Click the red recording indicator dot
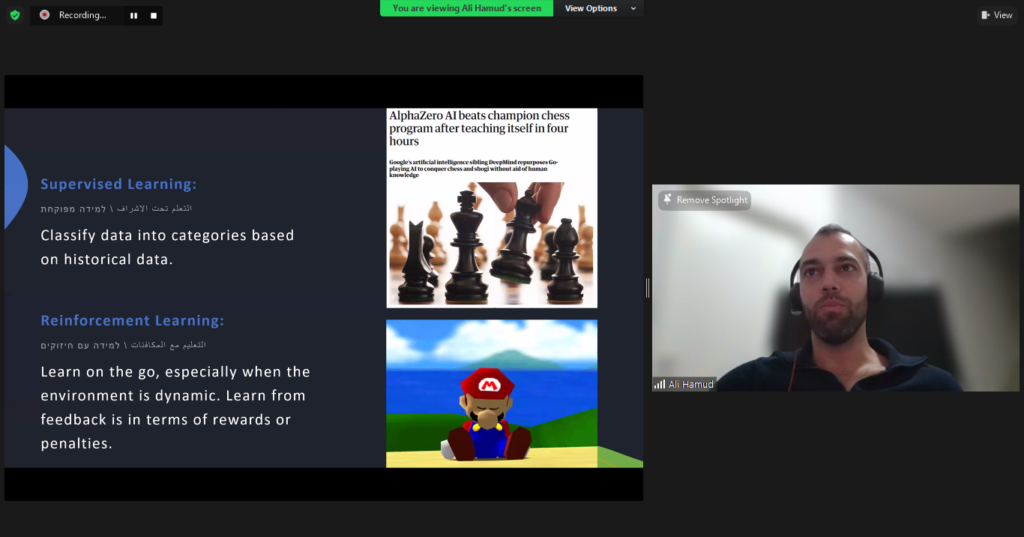 click(x=45, y=15)
